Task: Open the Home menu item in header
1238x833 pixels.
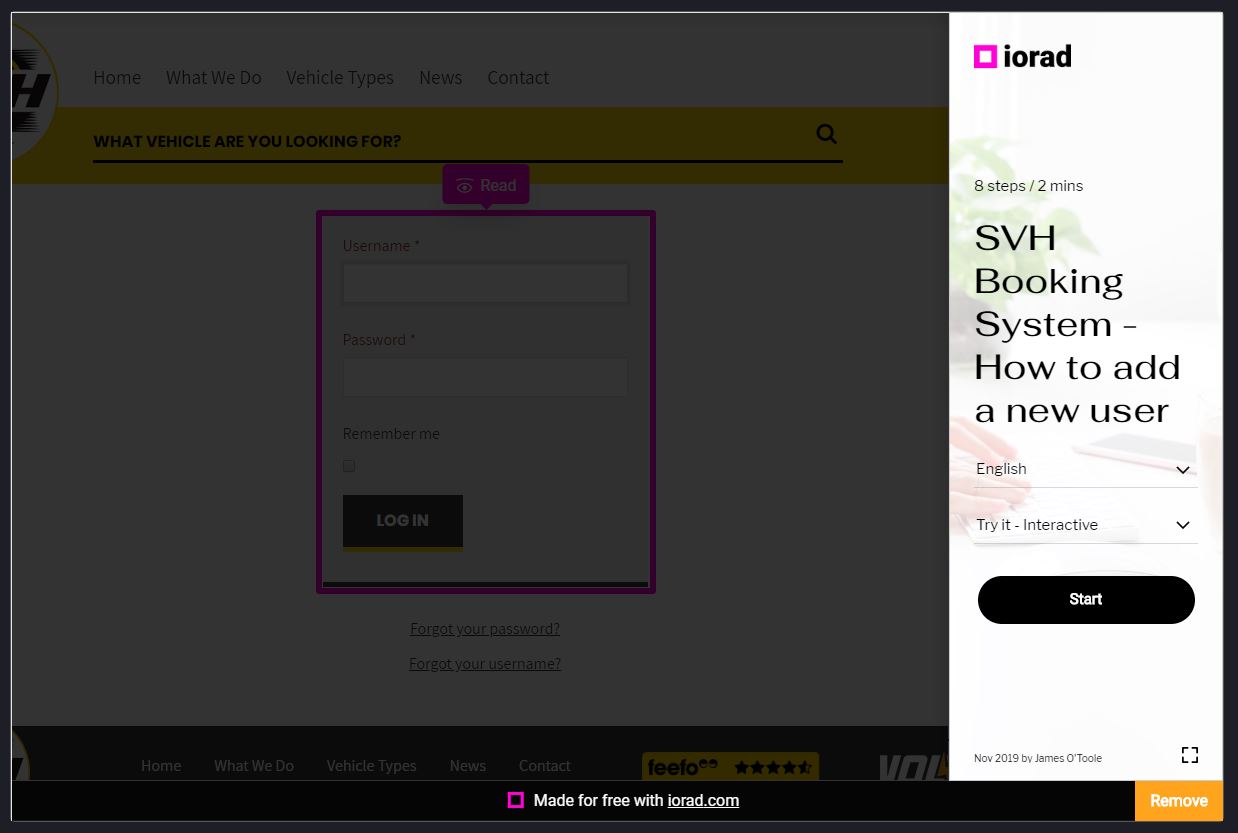Action: pyautogui.click(x=117, y=78)
